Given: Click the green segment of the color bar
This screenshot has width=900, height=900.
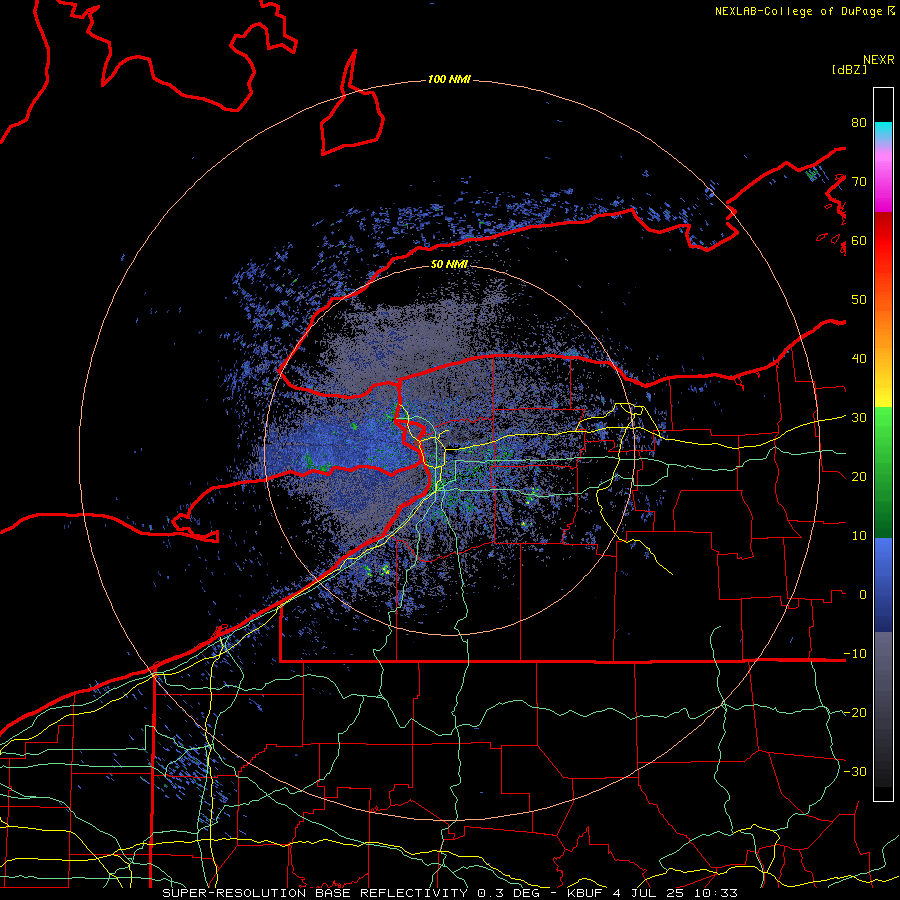Looking at the screenshot, I should click(x=883, y=472).
